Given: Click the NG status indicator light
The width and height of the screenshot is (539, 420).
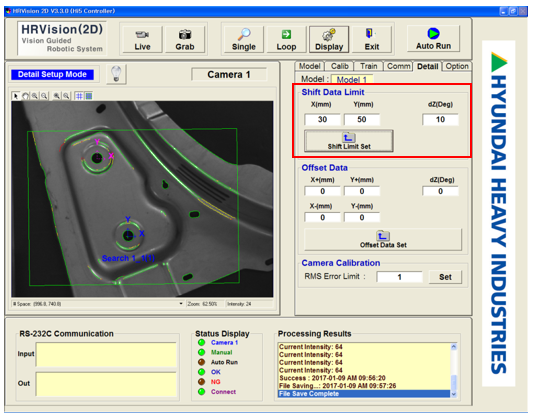Looking at the screenshot, I should click(x=201, y=382).
